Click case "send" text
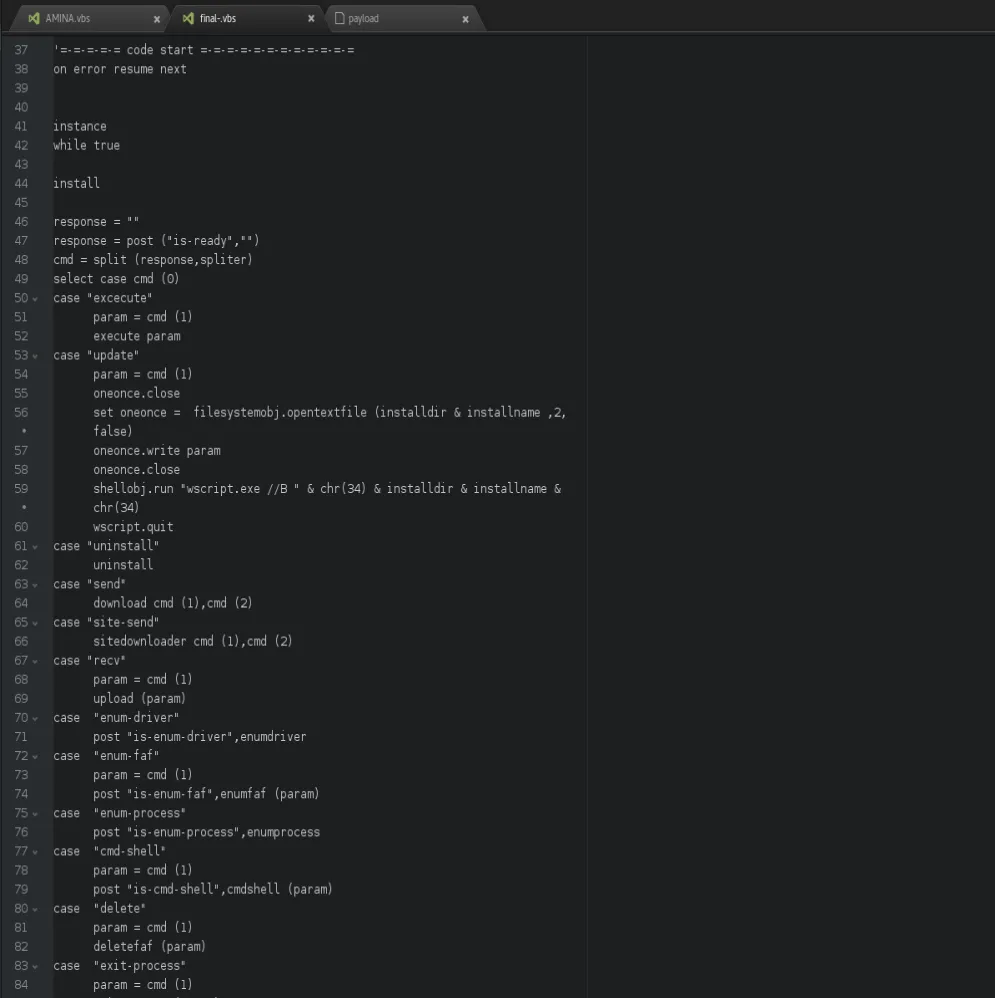 pos(89,584)
